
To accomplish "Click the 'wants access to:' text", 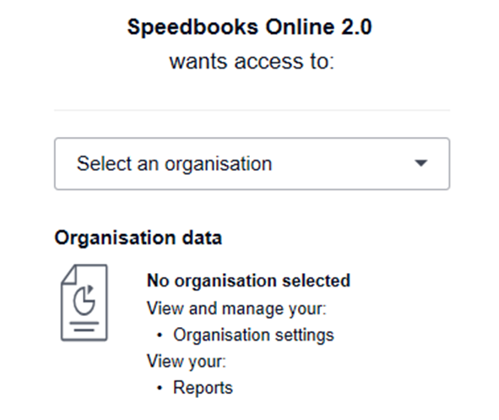I will pyautogui.click(x=252, y=62).
